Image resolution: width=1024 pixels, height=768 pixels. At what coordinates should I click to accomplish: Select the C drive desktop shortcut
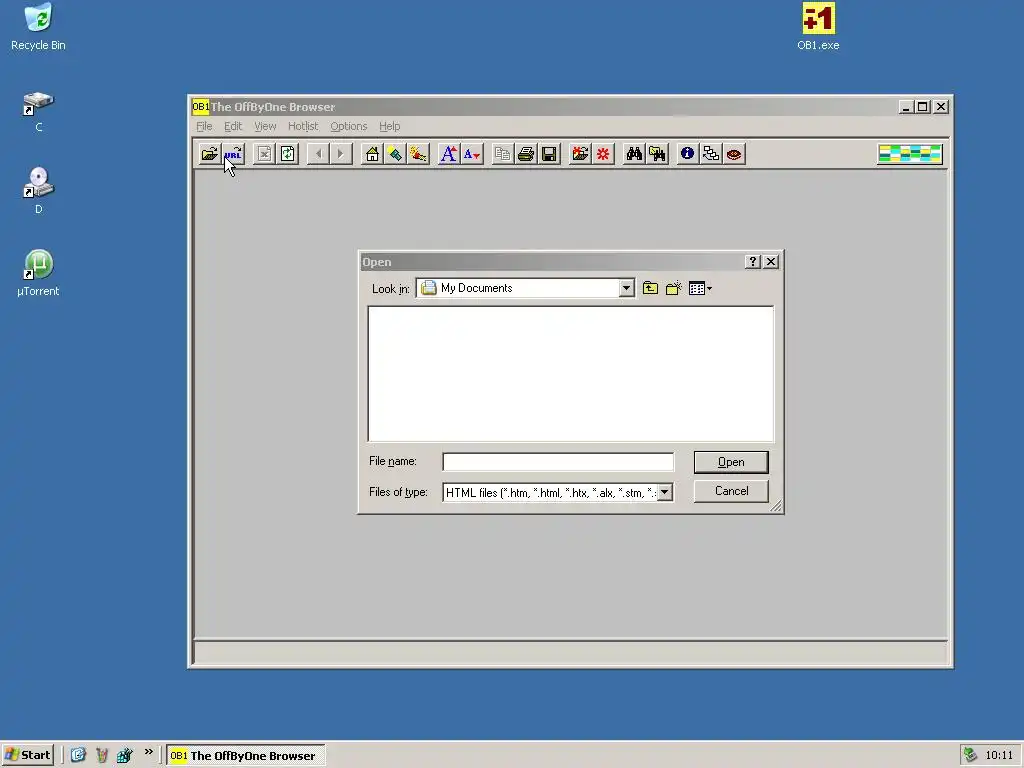point(39,112)
